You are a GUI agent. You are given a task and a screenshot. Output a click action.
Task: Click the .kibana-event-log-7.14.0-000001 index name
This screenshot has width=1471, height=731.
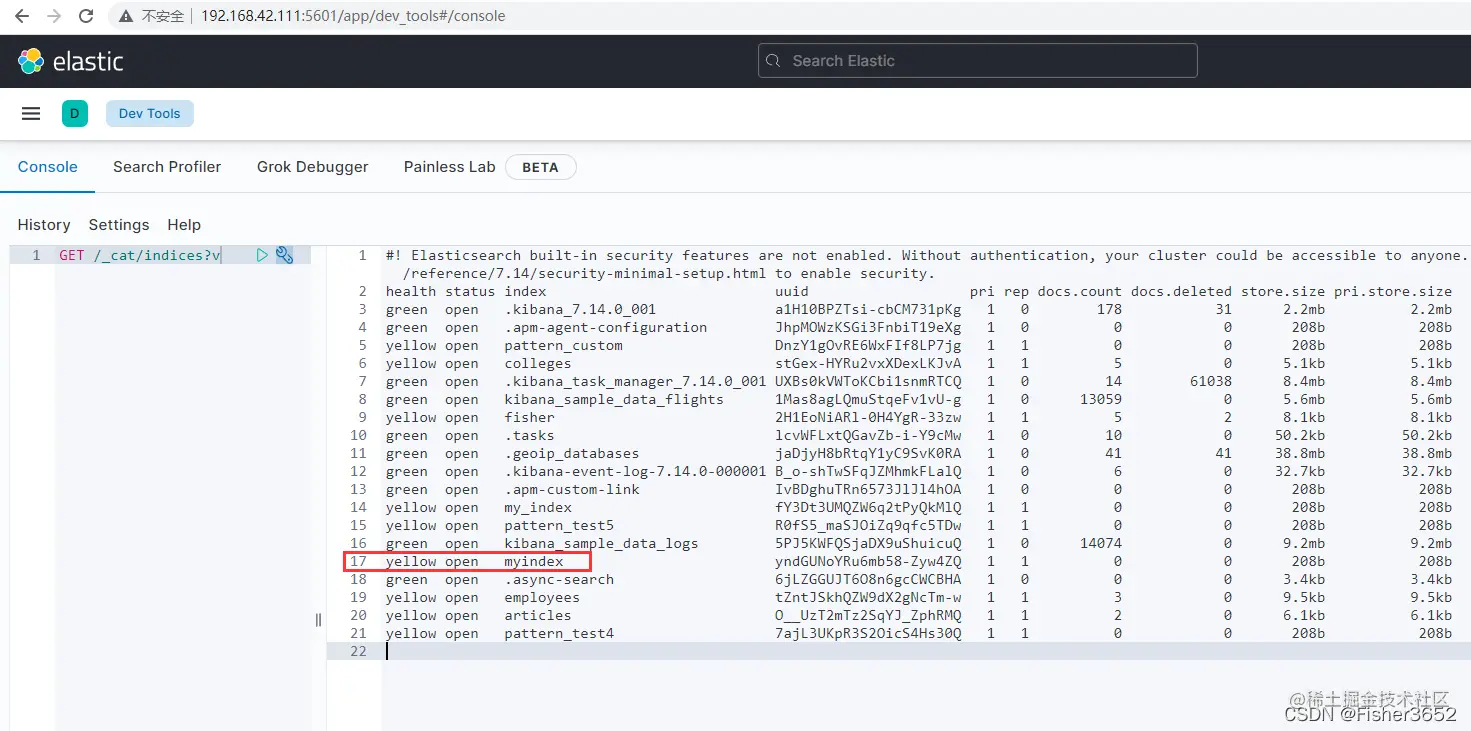[x=635, y=471]
